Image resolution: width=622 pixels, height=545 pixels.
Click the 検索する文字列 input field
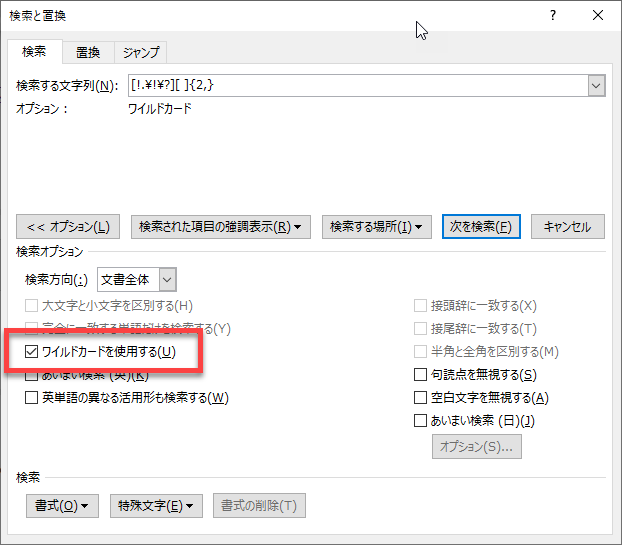(x=356, y=86)
